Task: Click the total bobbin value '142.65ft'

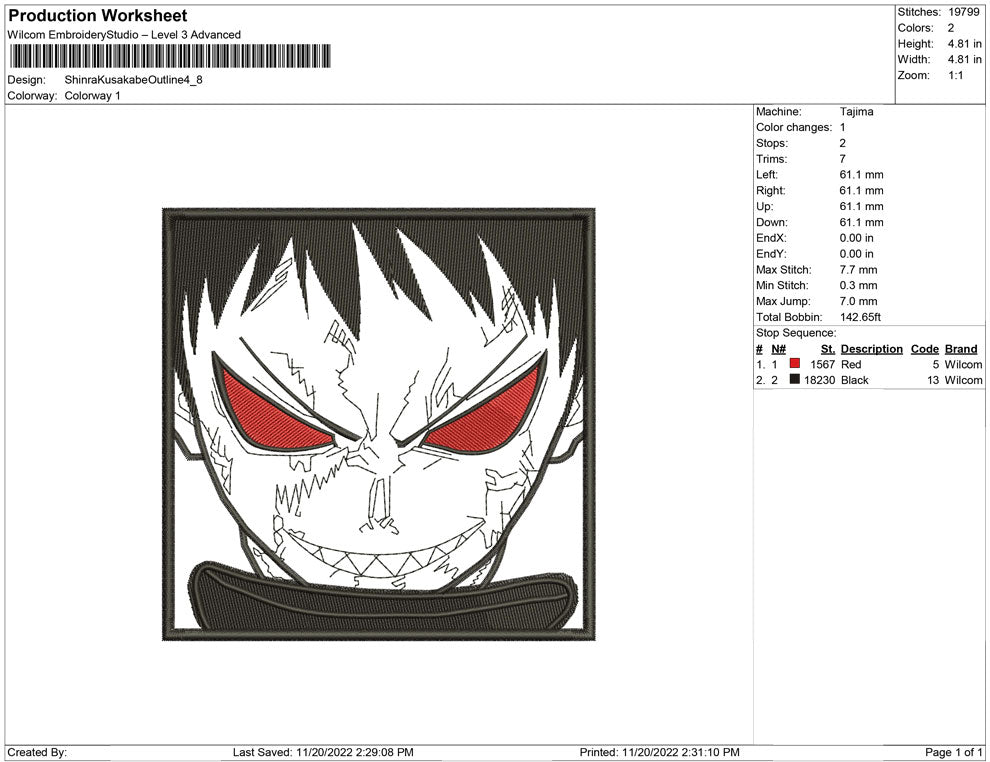Action: pos(860,317)
